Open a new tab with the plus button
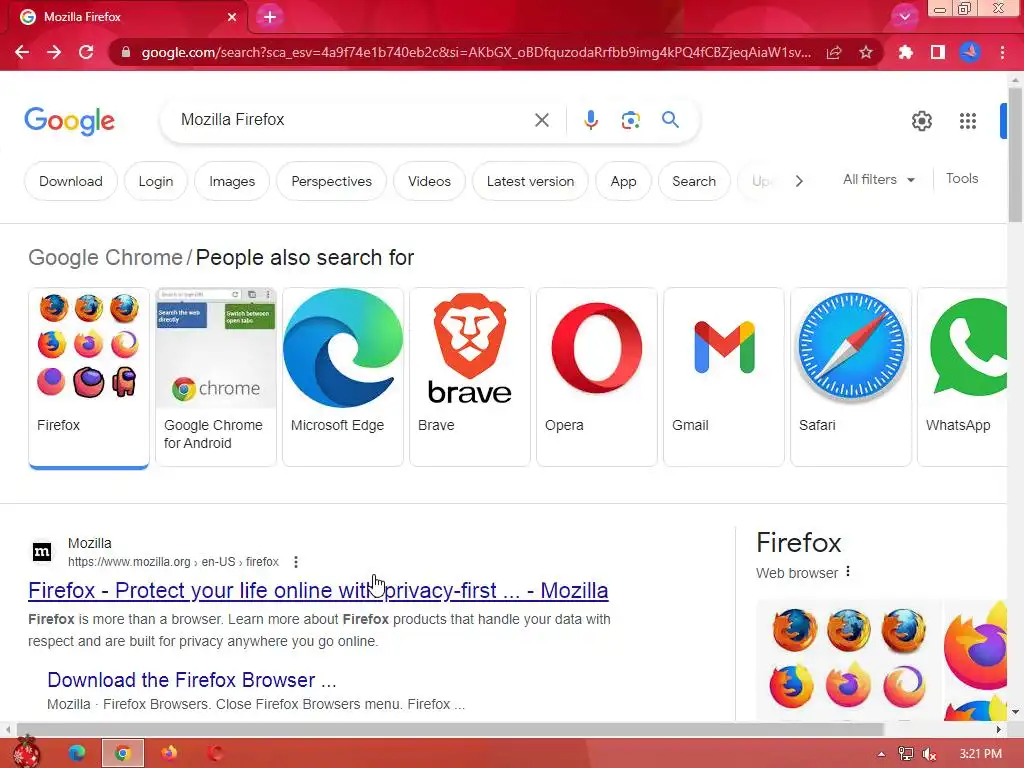The height and width of the screenshot is (768, 1024). point(270,17)
